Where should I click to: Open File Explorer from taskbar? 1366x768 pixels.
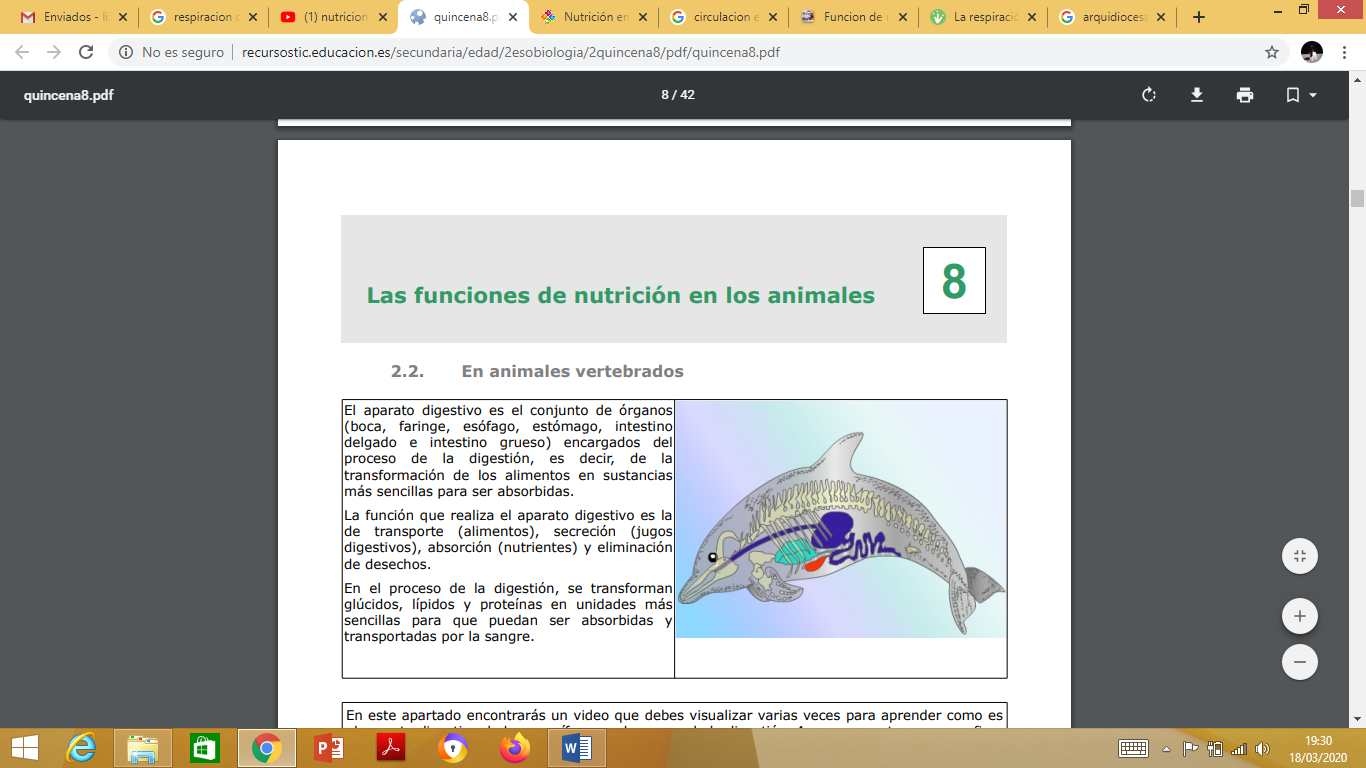(x=143, y=747)
